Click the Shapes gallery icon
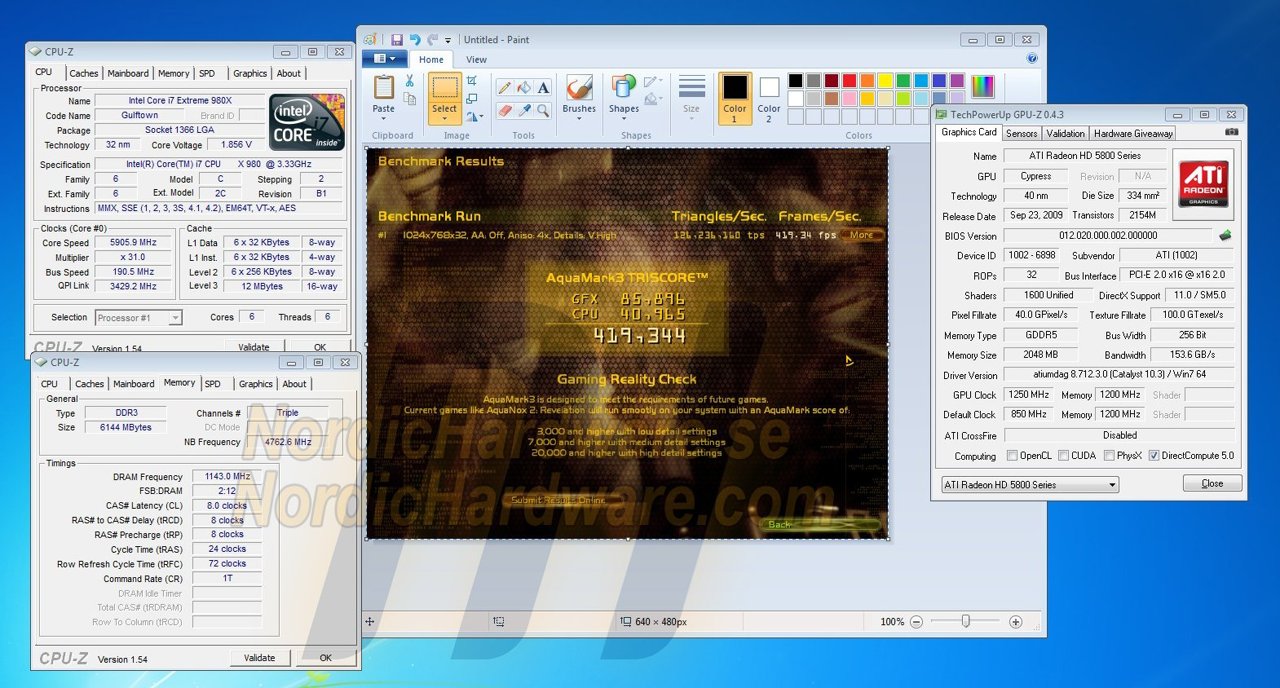 point(624,87)
